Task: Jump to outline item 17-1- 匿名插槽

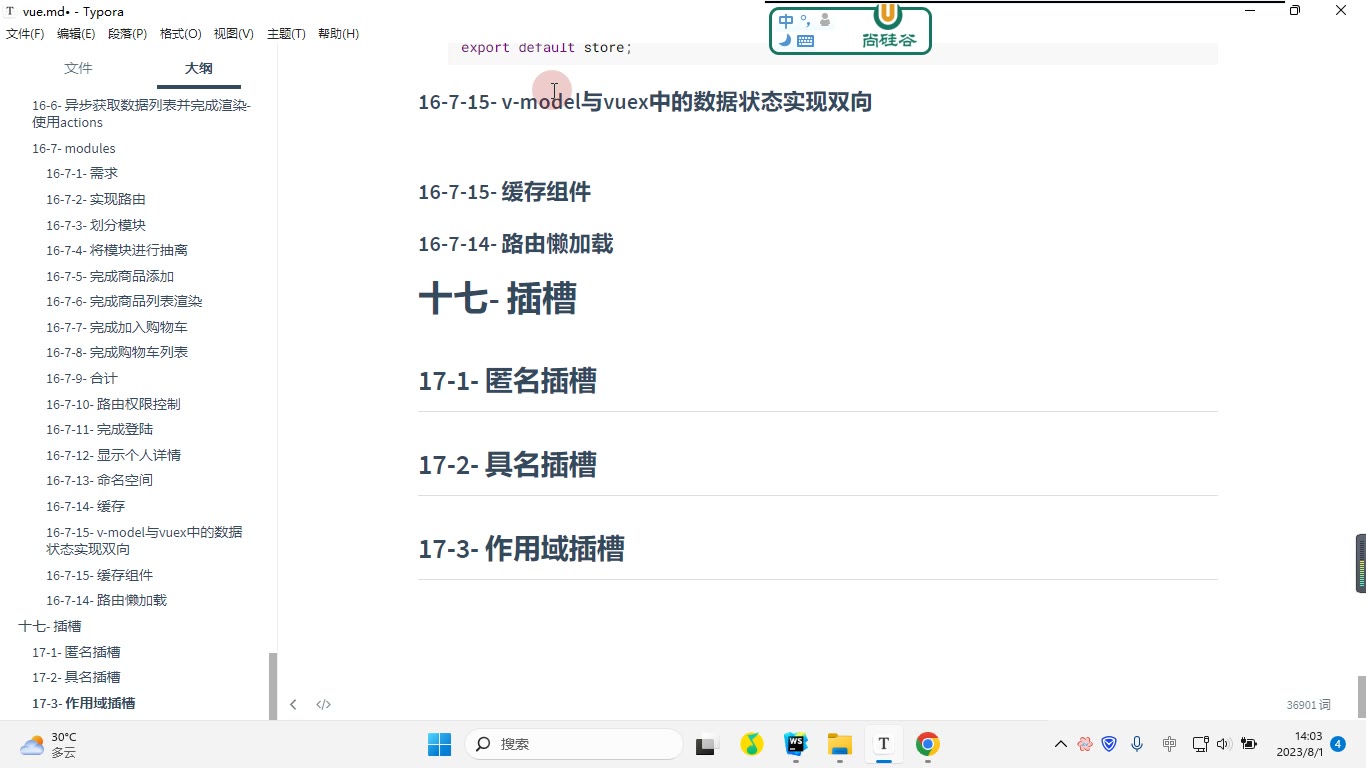Action: coord(76,652)
